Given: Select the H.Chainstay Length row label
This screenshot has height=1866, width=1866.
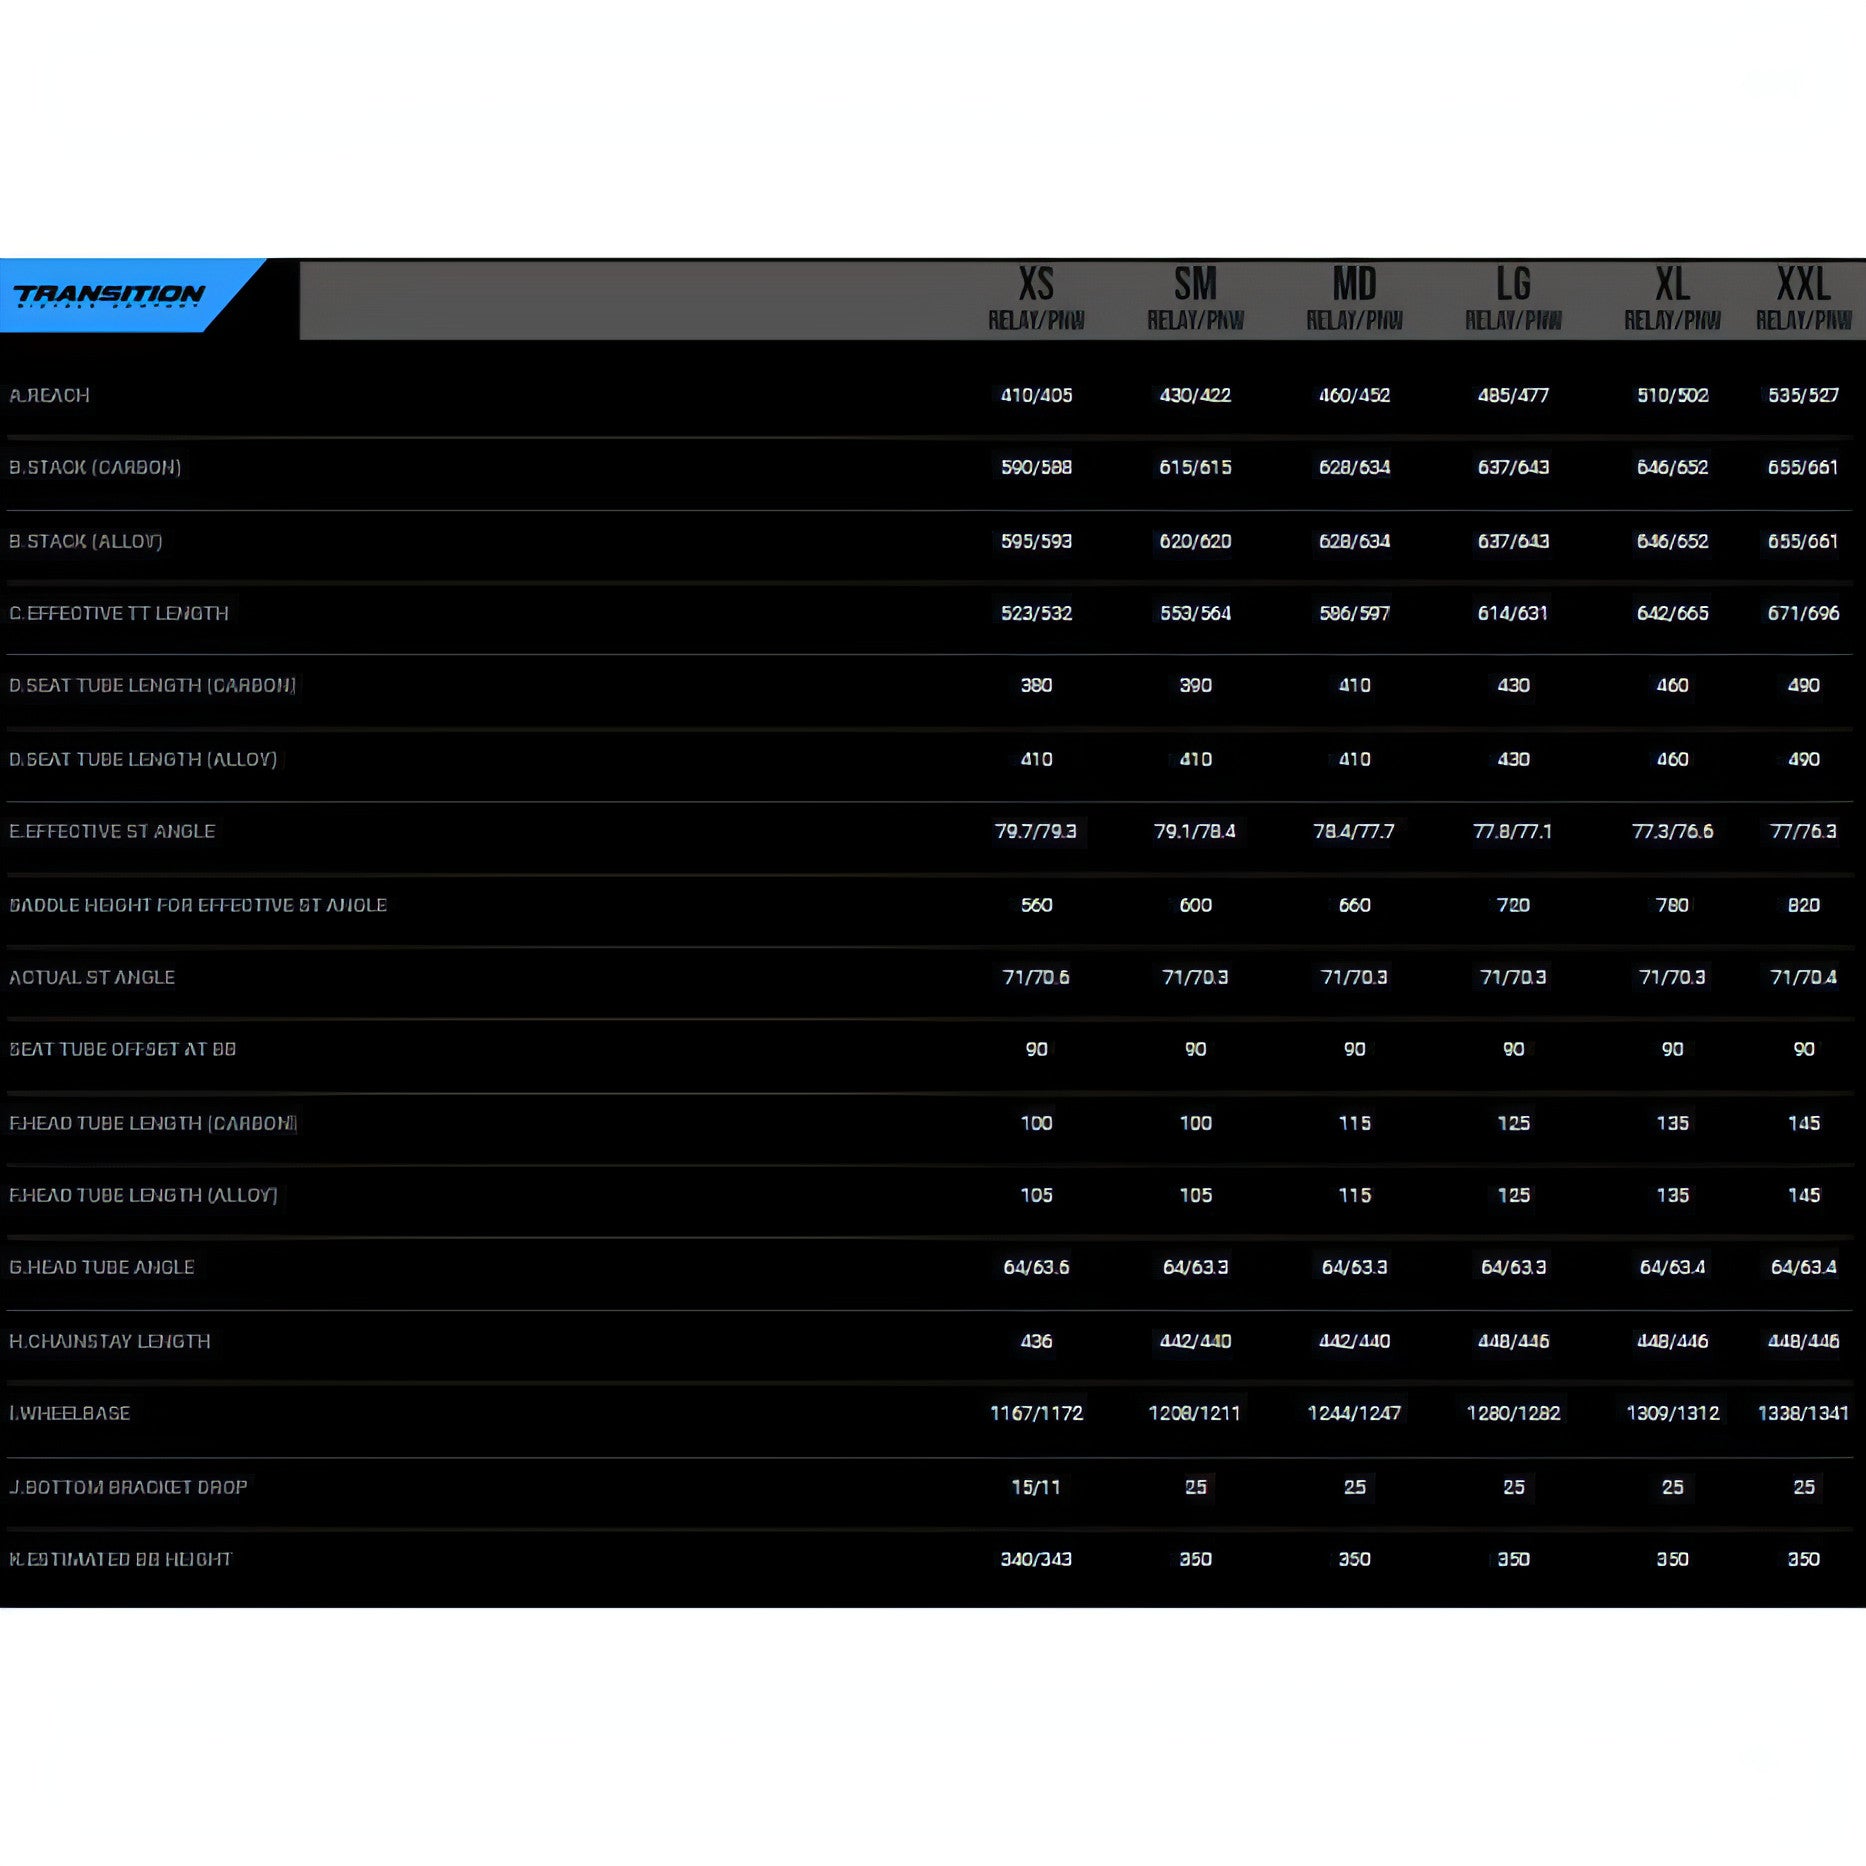Looking at the screenshot, I should tap(110, 1341).
